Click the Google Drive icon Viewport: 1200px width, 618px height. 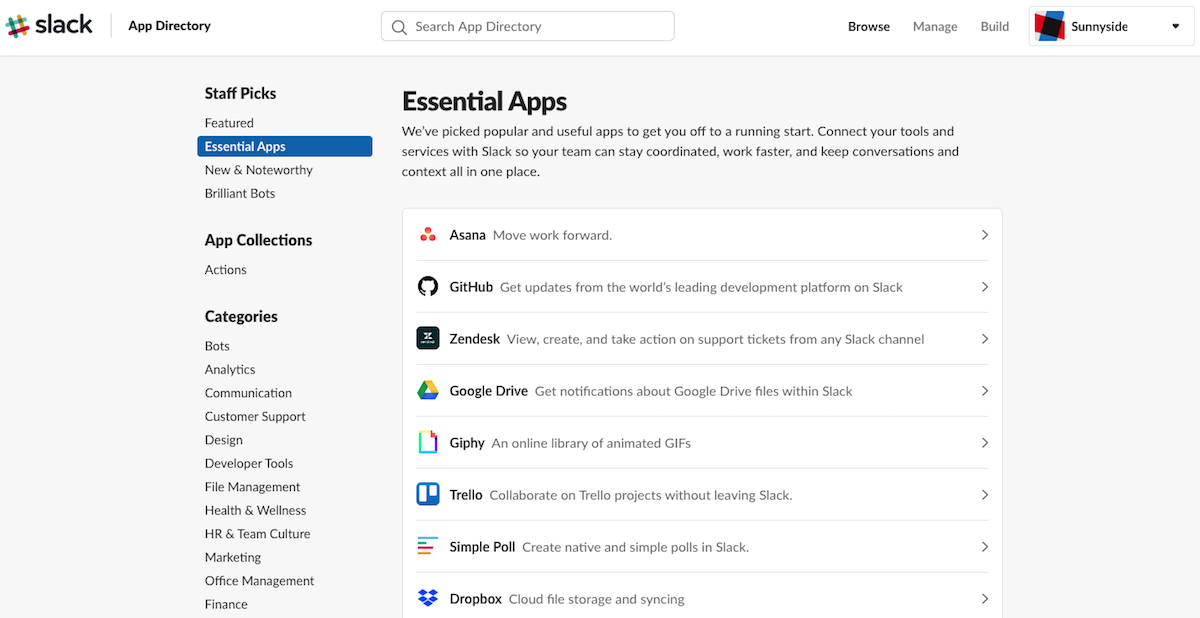tap(428, 391)
